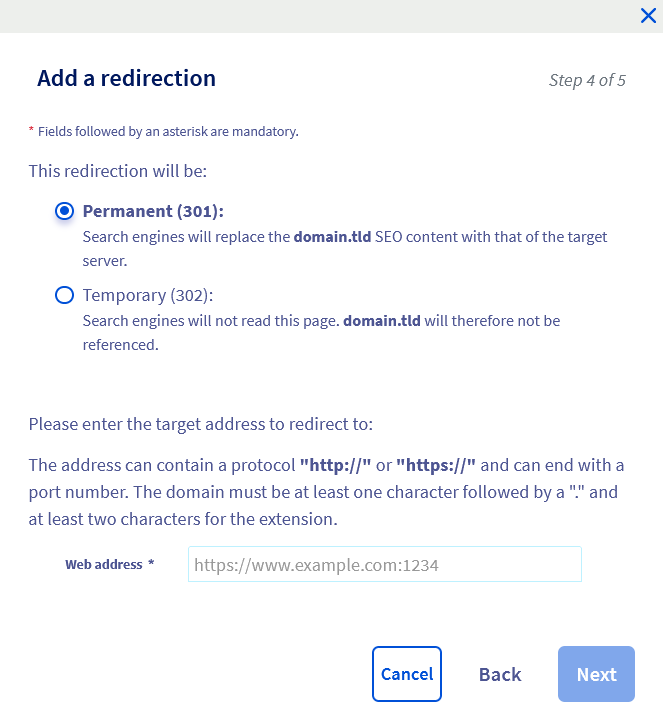Click the "Web address *" field label
This screenshot has height=709, width=663.
(110, 565)
